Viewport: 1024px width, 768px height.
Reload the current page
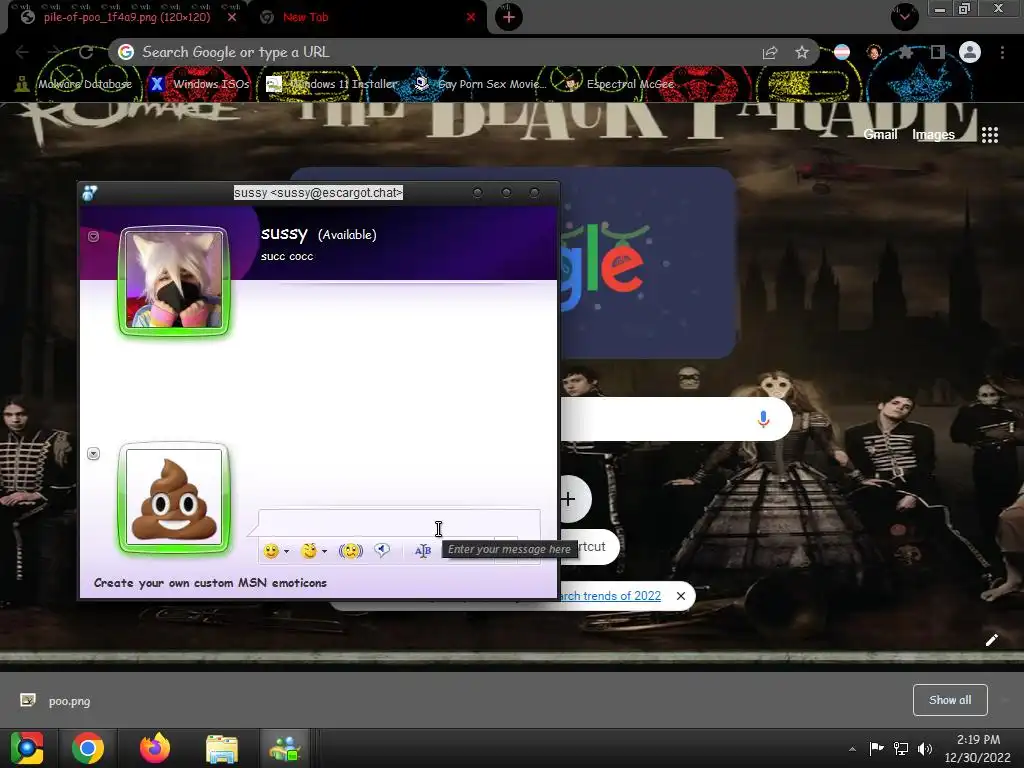tap(86, 52)
